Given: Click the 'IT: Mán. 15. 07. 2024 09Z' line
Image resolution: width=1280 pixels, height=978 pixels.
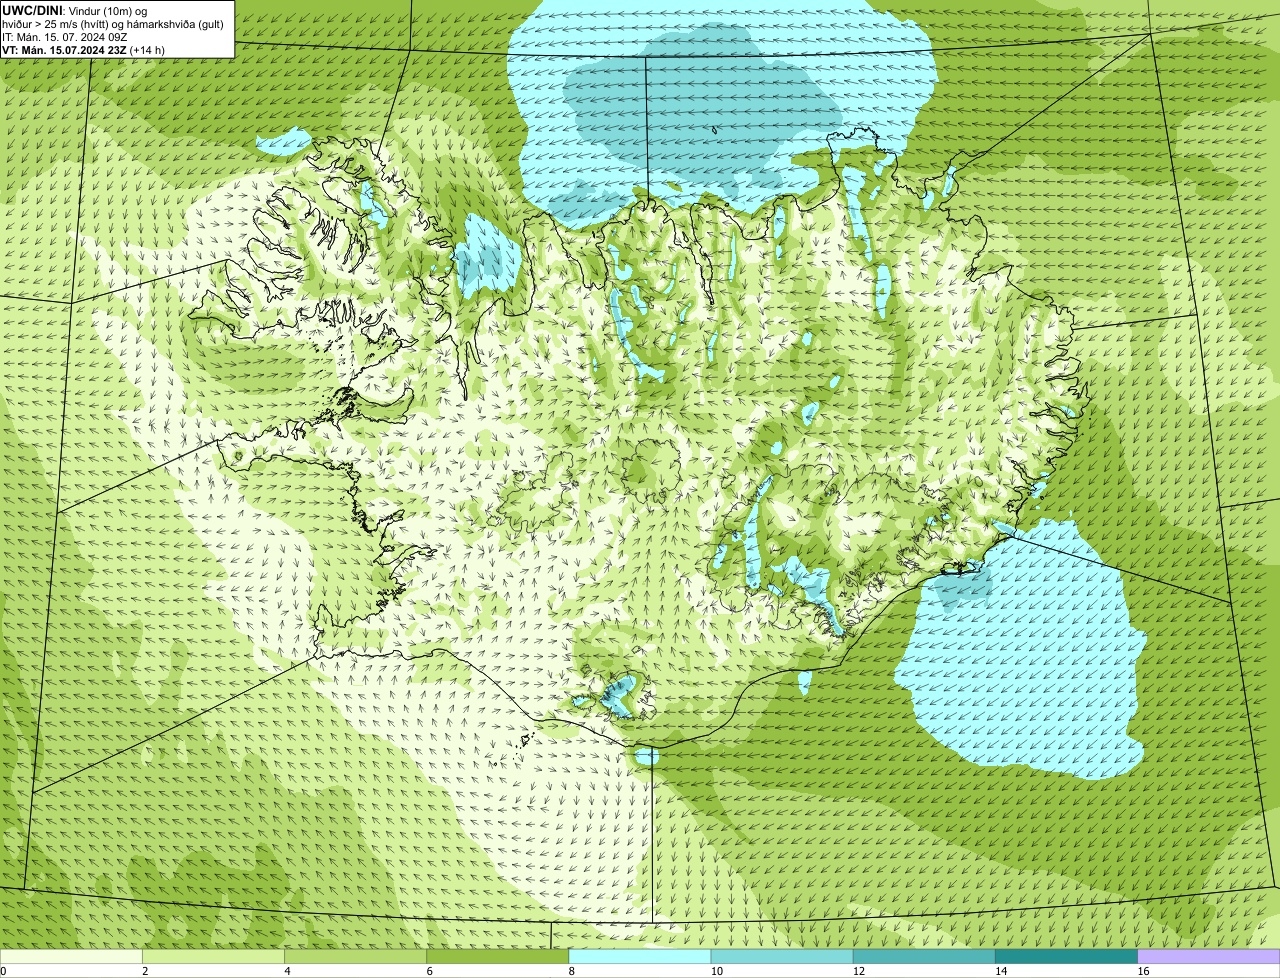Looking at the screenshot, I should pos(65,36).
